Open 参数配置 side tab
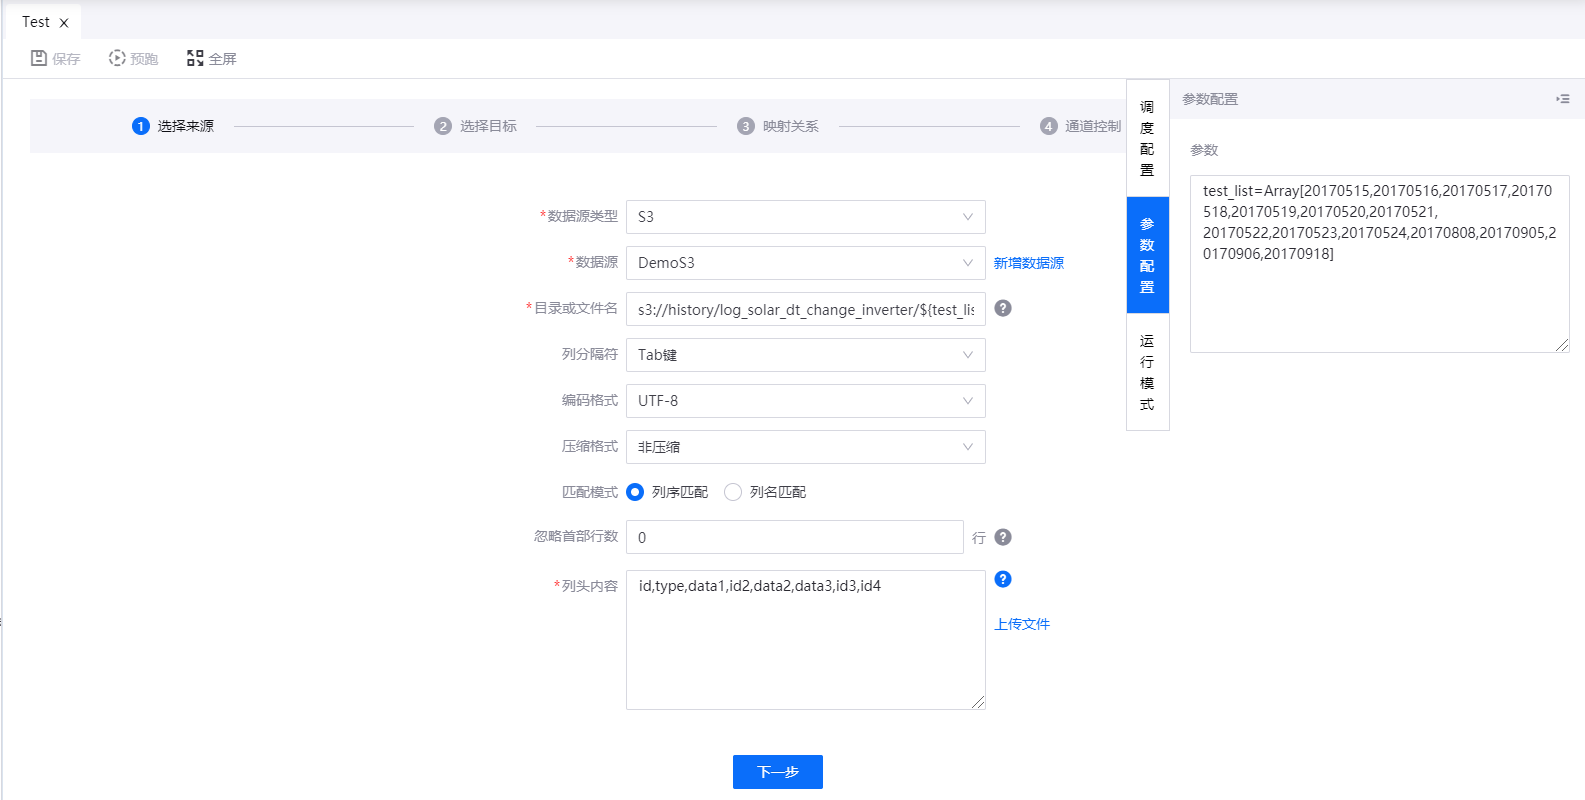 click(x=1147, y=255)
